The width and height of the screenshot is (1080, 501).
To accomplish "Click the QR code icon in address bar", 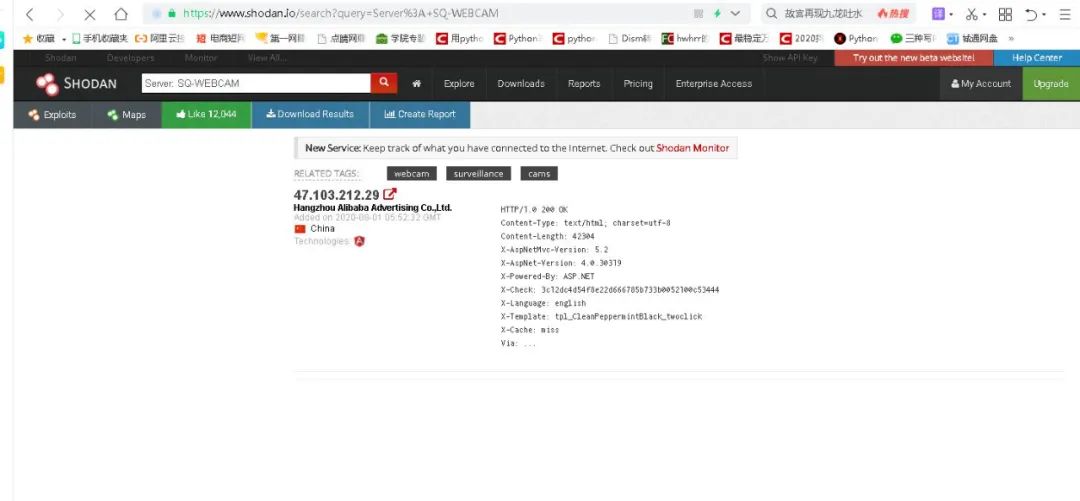I will click(698, 13).
